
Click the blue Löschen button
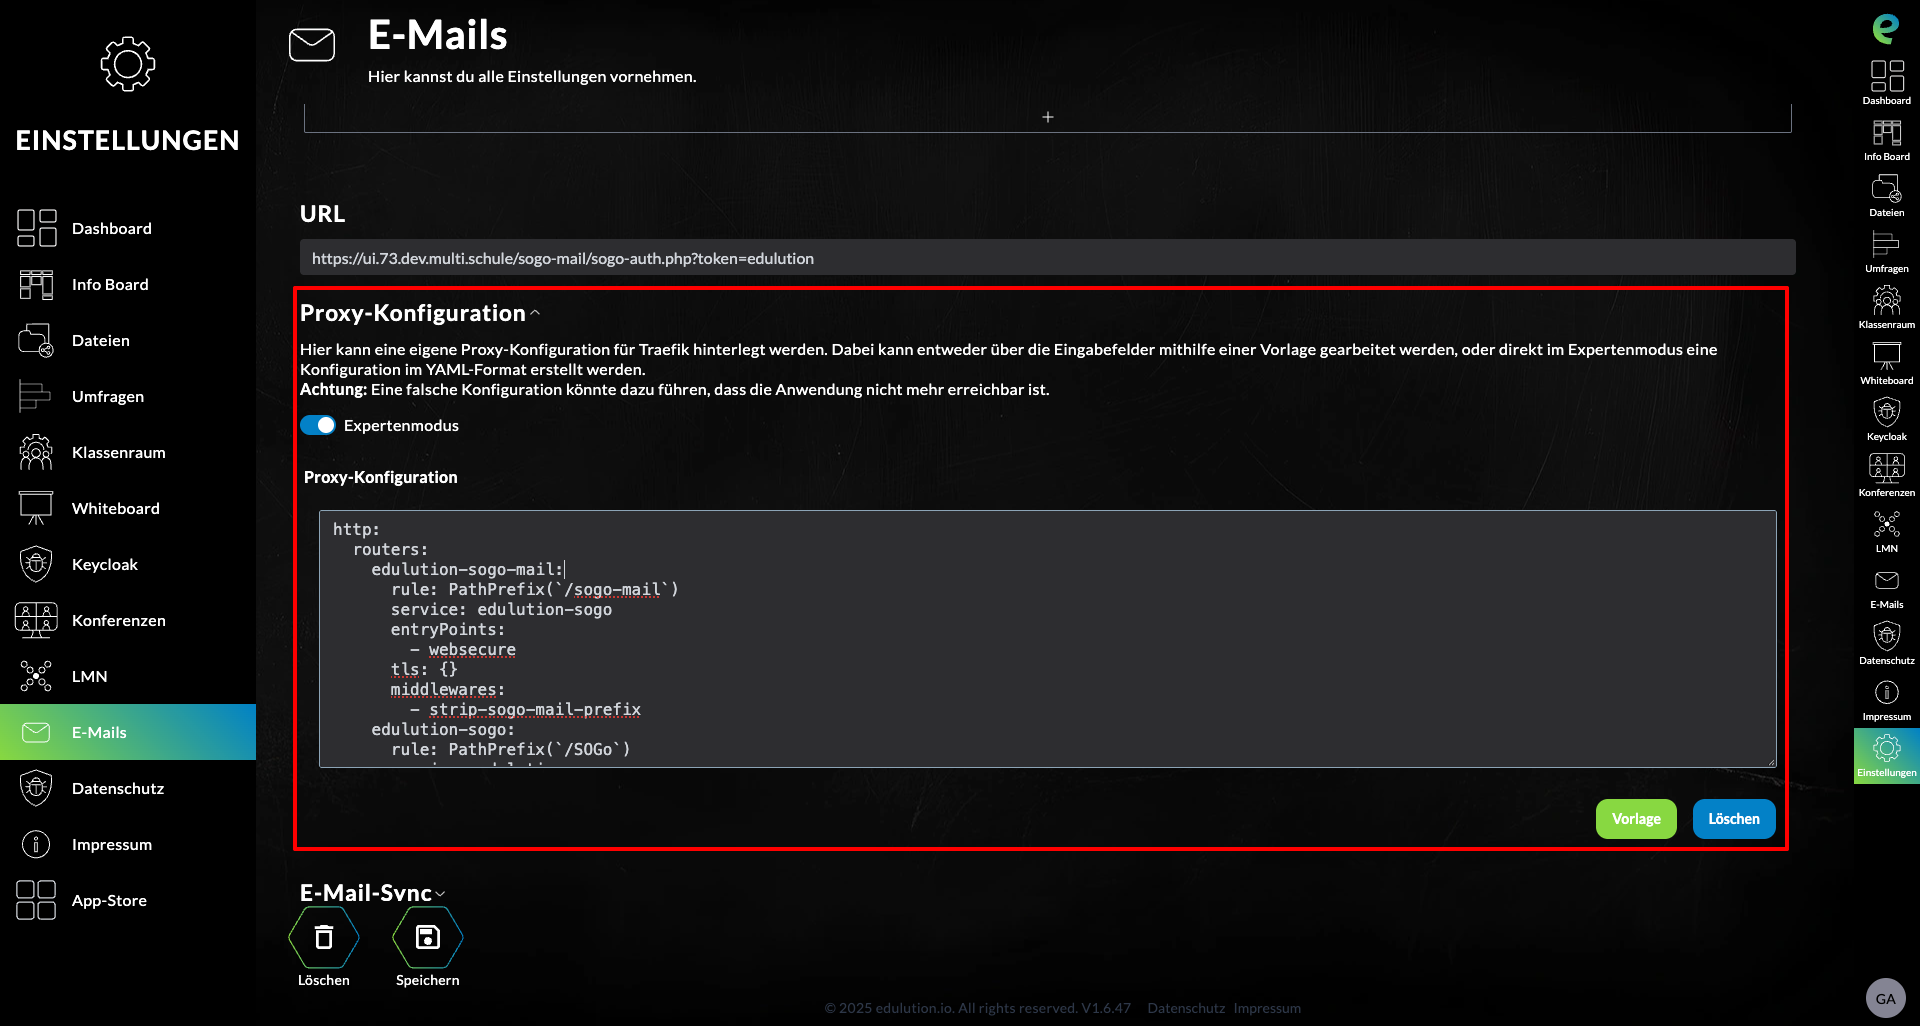[x=1733, y=819]
